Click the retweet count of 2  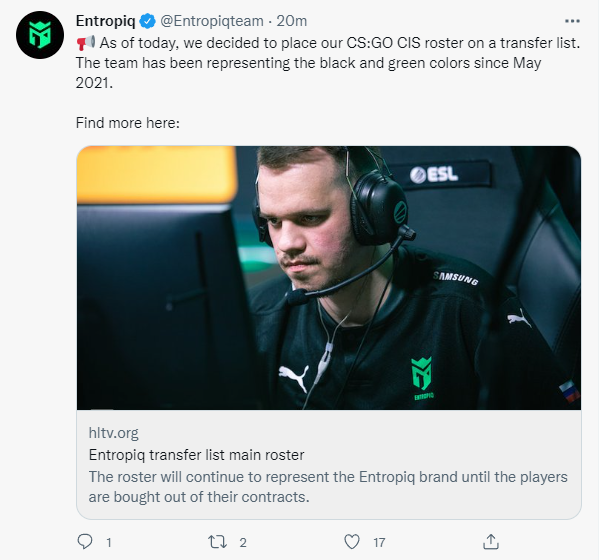[243, 543]
